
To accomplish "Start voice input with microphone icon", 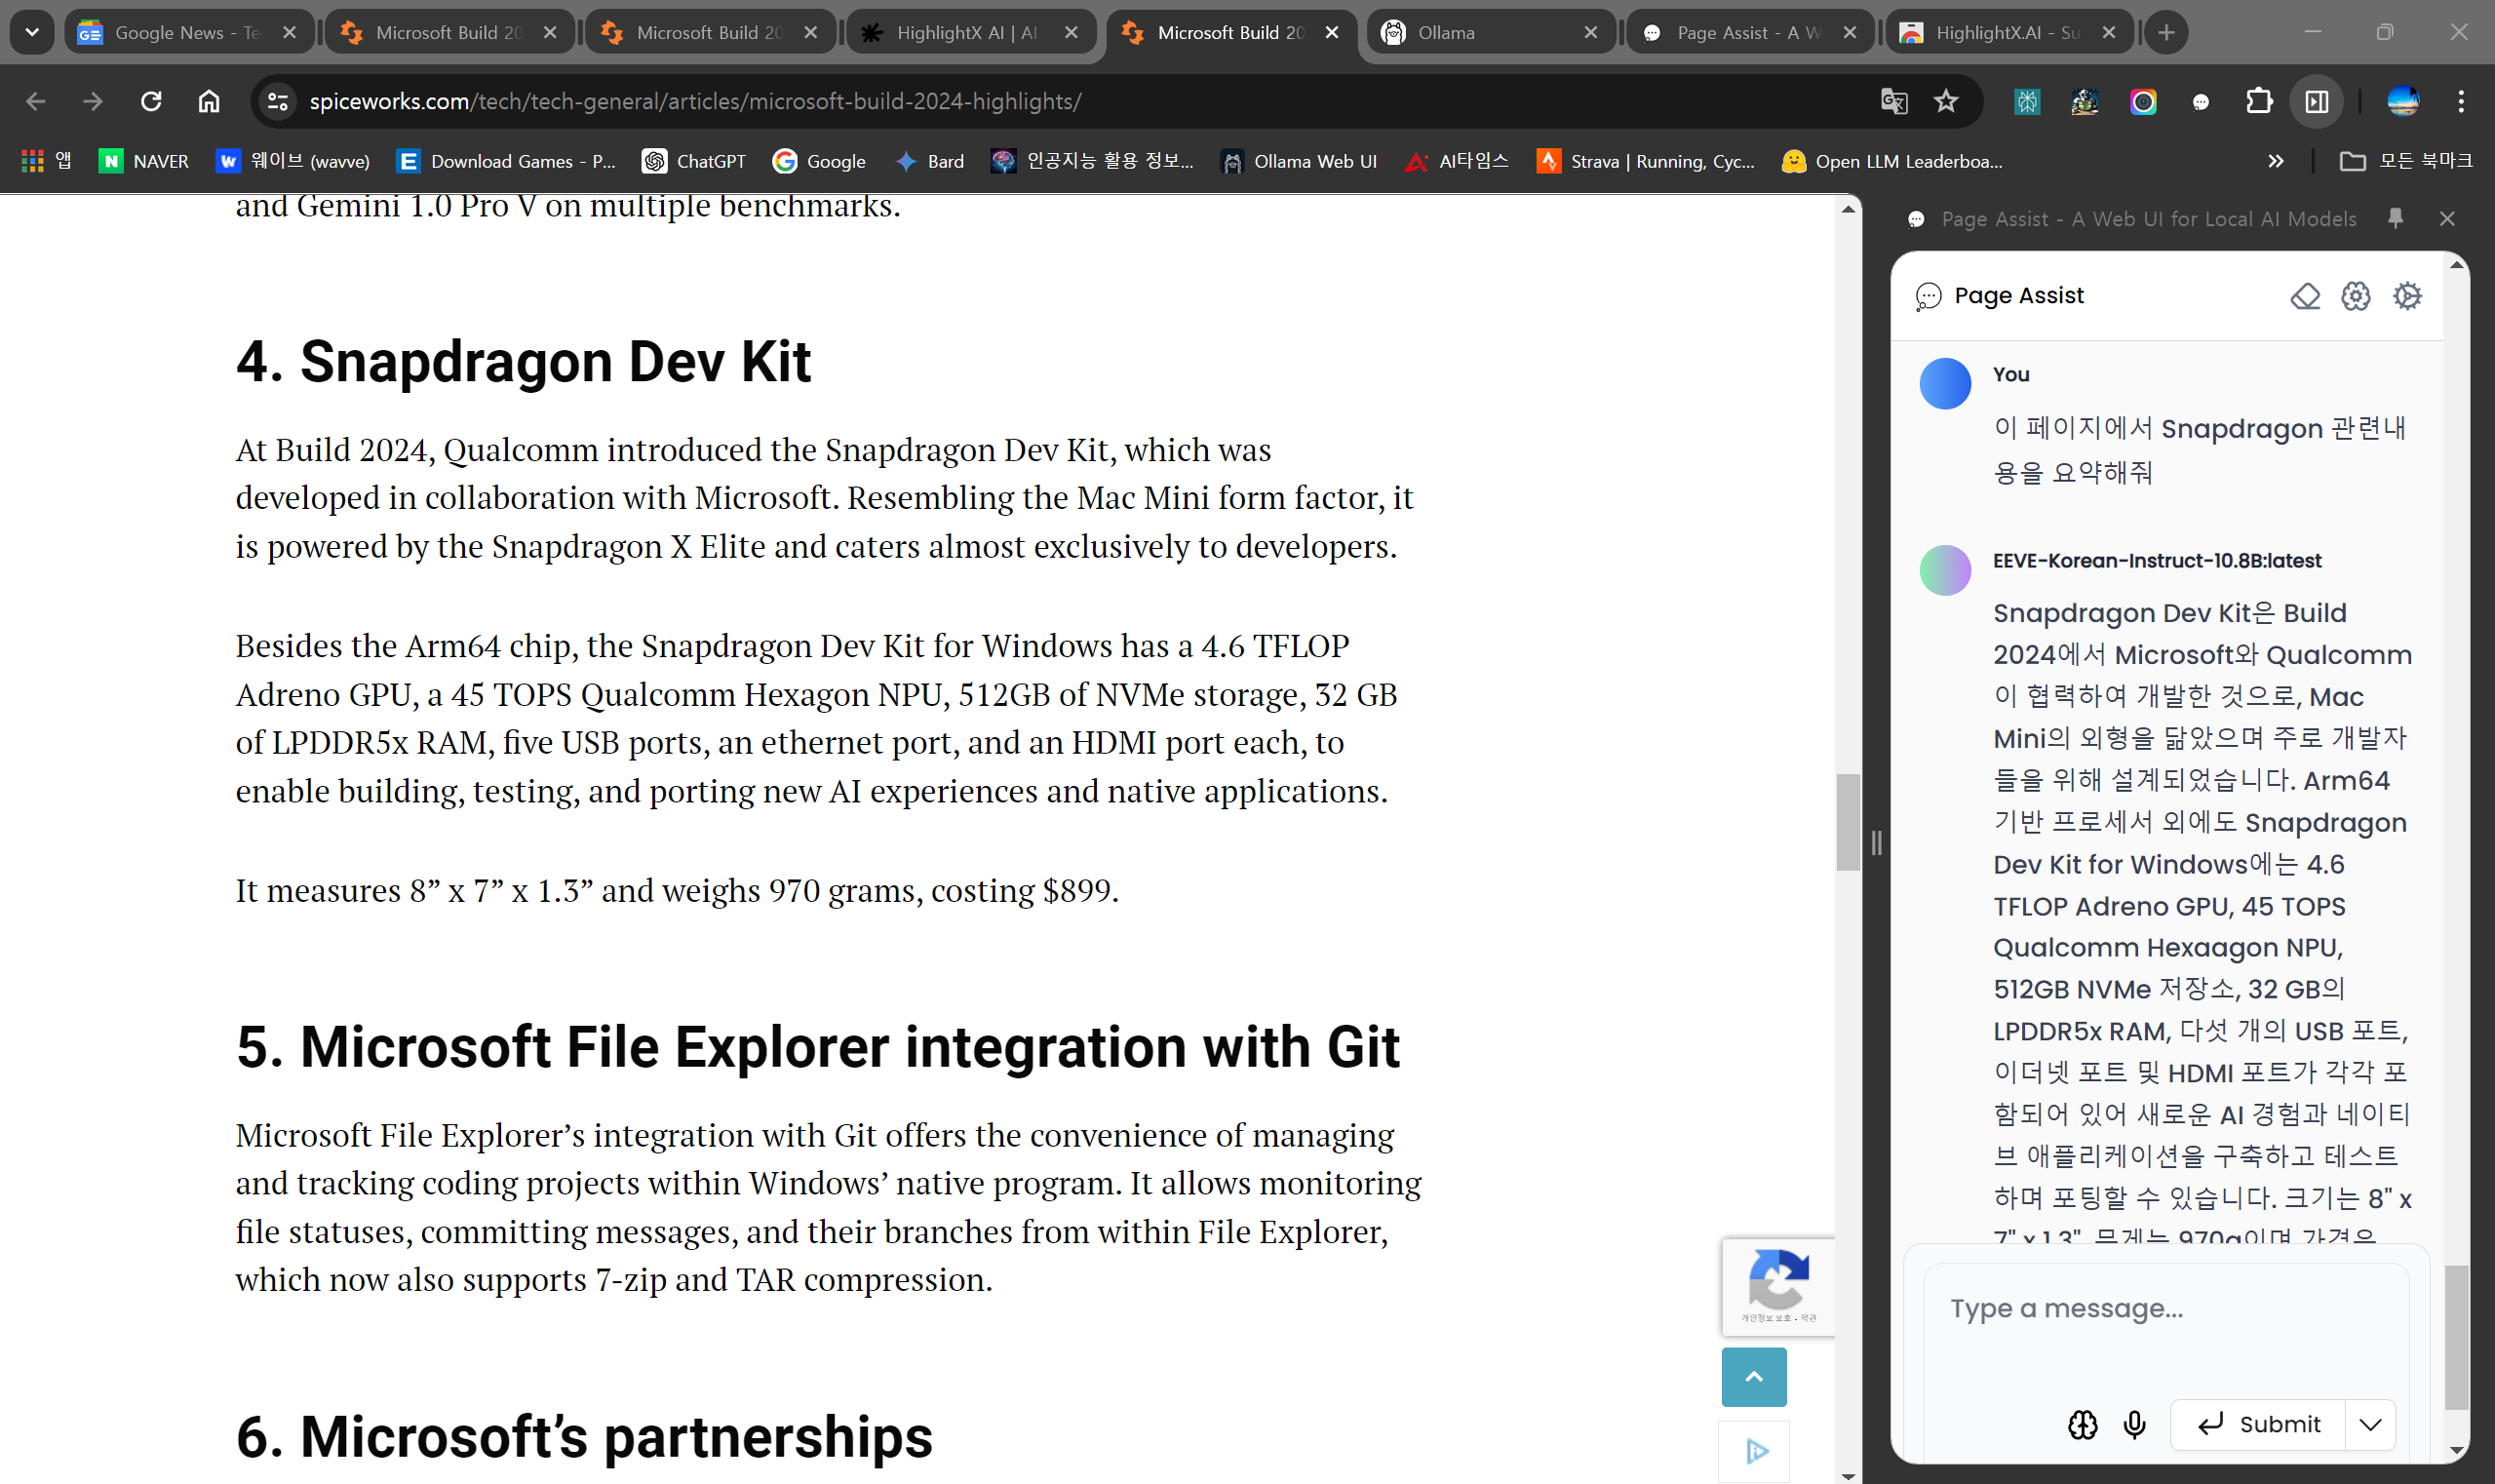I will (x=2134, y=1425).
